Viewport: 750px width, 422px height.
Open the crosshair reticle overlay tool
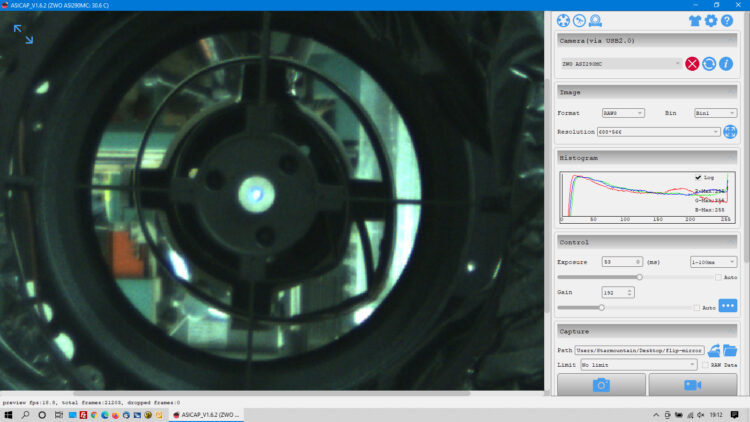coord(563,21)
